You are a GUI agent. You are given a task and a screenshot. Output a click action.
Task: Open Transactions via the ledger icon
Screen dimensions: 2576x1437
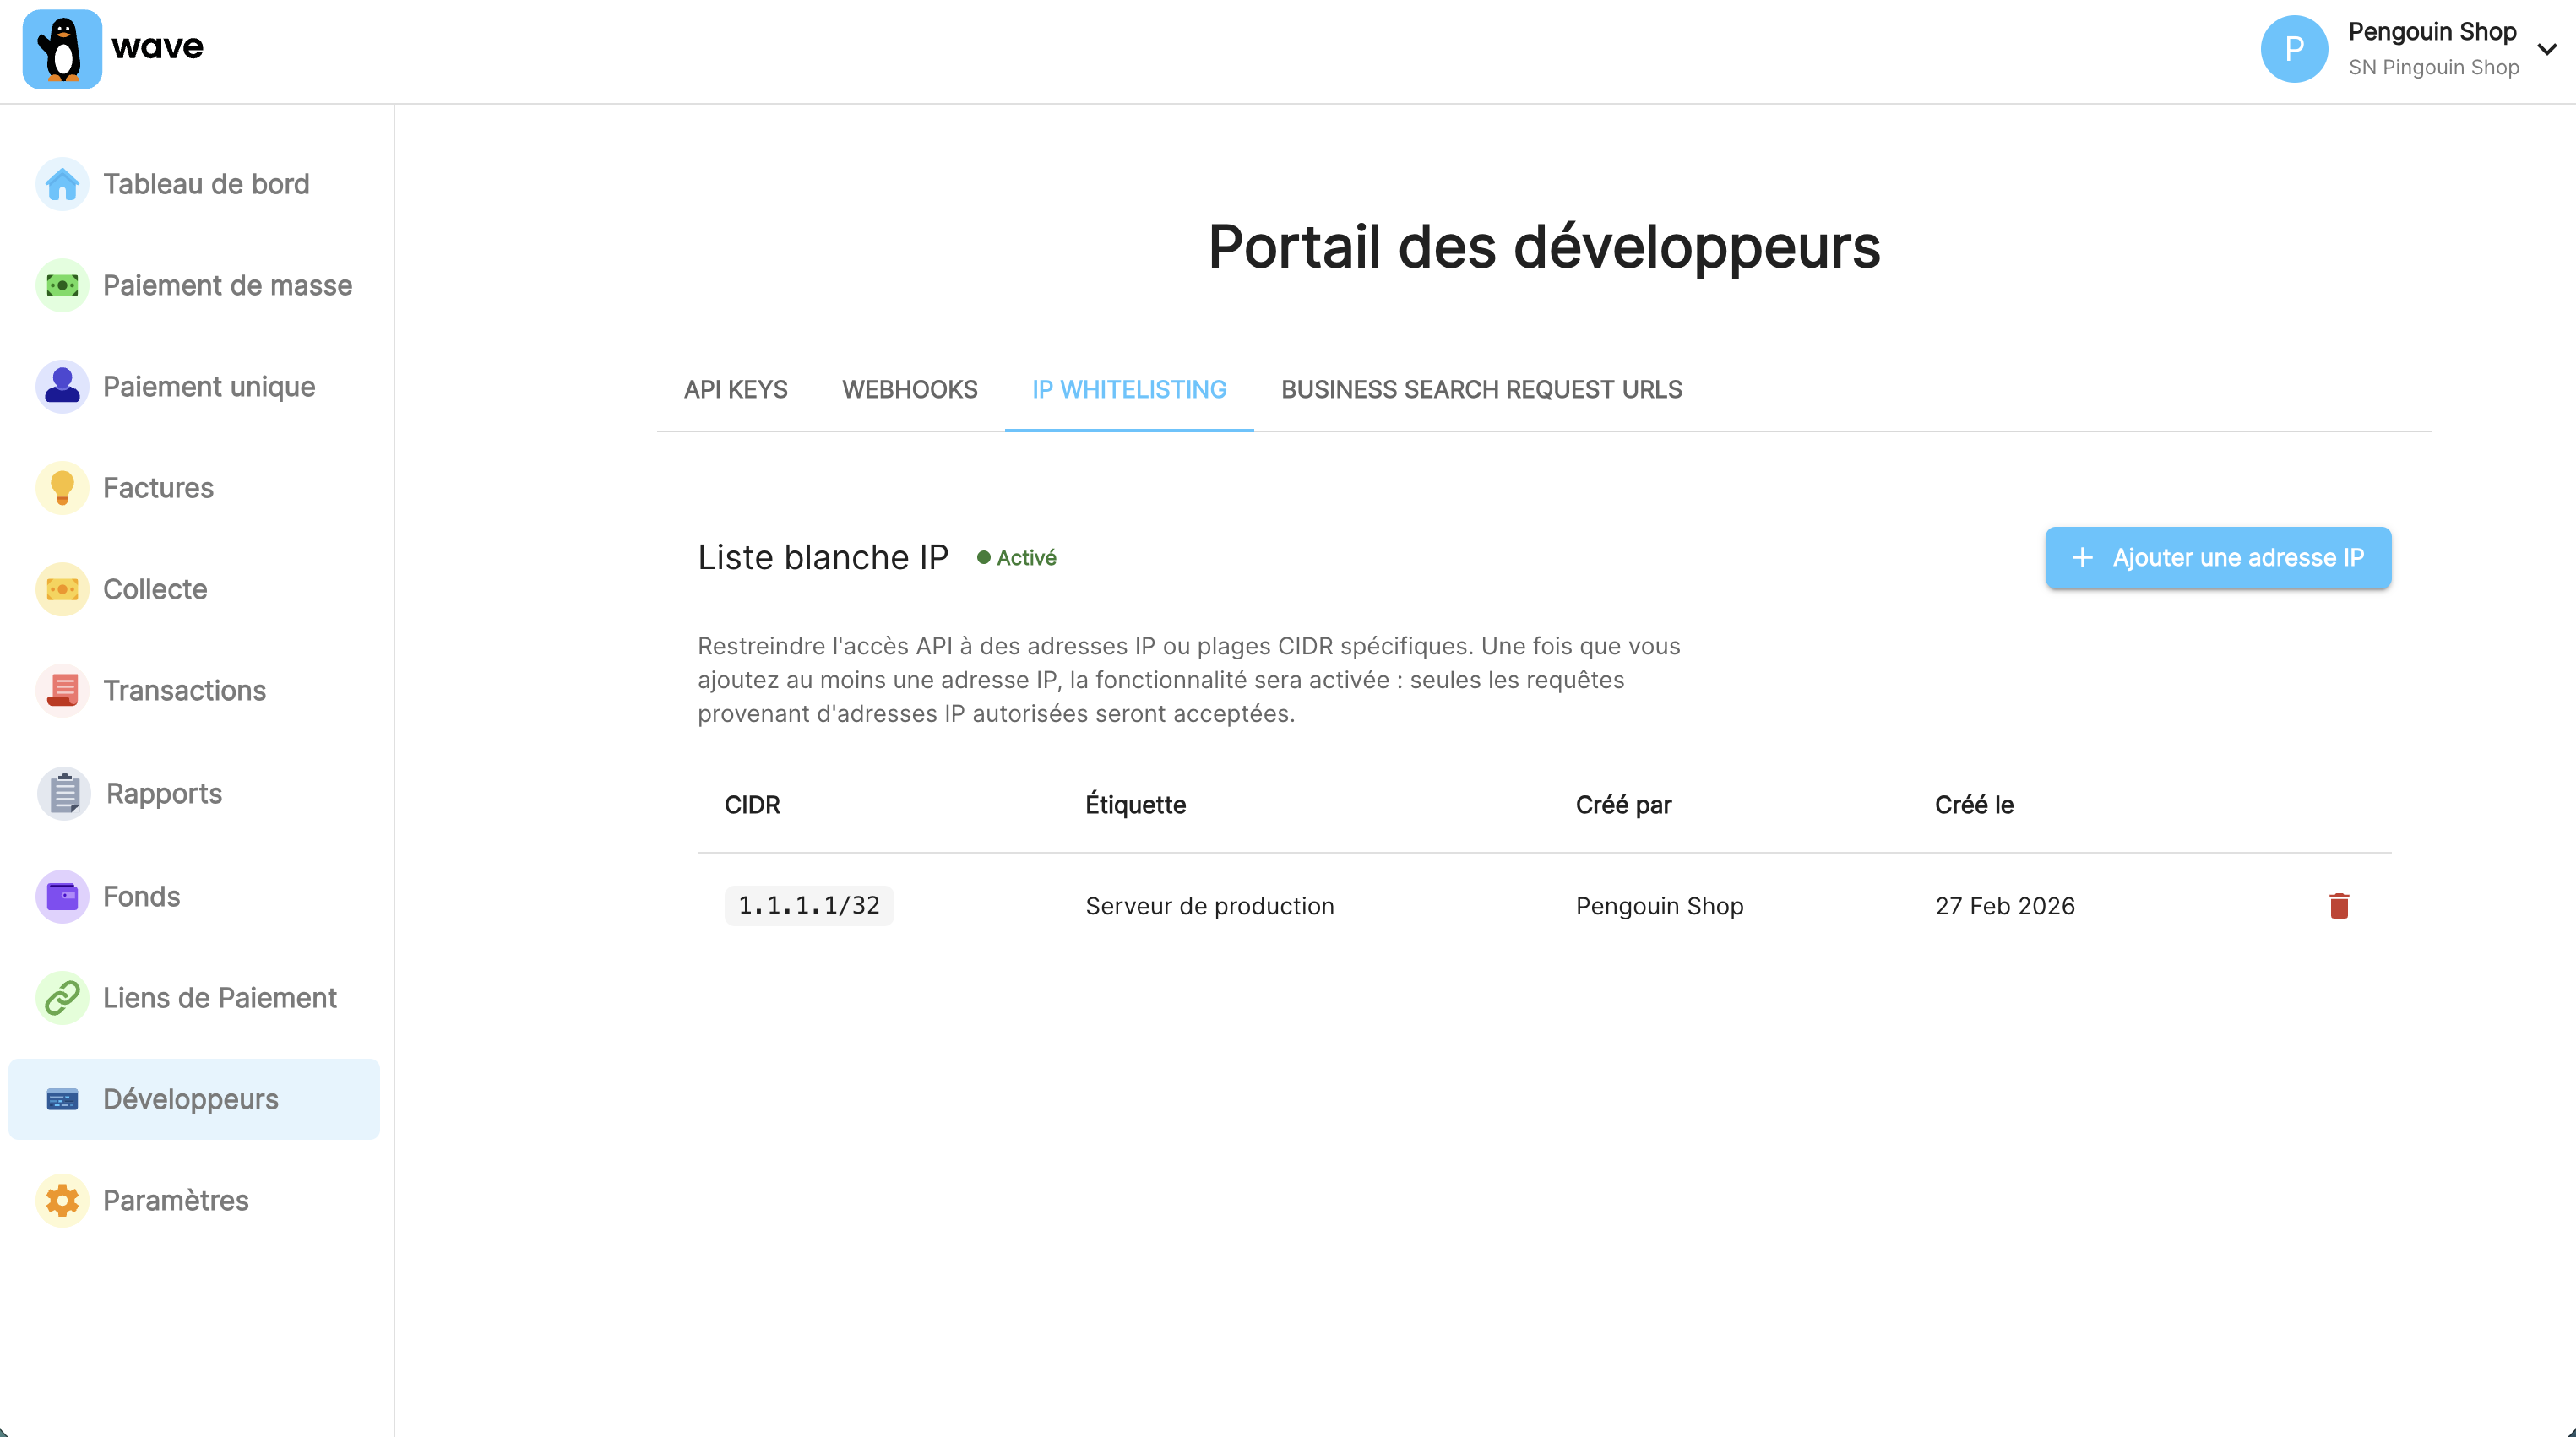[x=62, y=690]
